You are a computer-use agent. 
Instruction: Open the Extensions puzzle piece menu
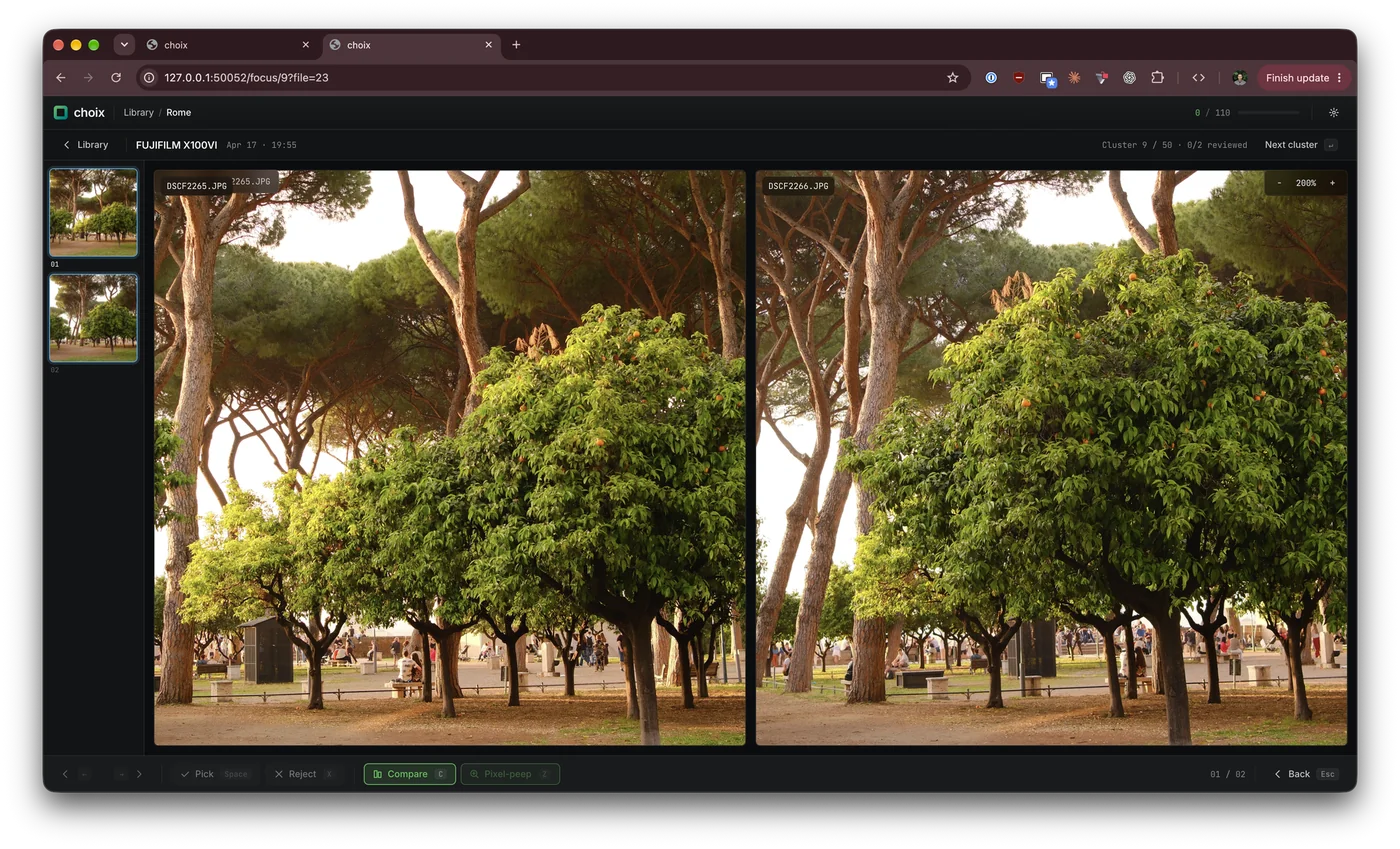coord(1157,78)
